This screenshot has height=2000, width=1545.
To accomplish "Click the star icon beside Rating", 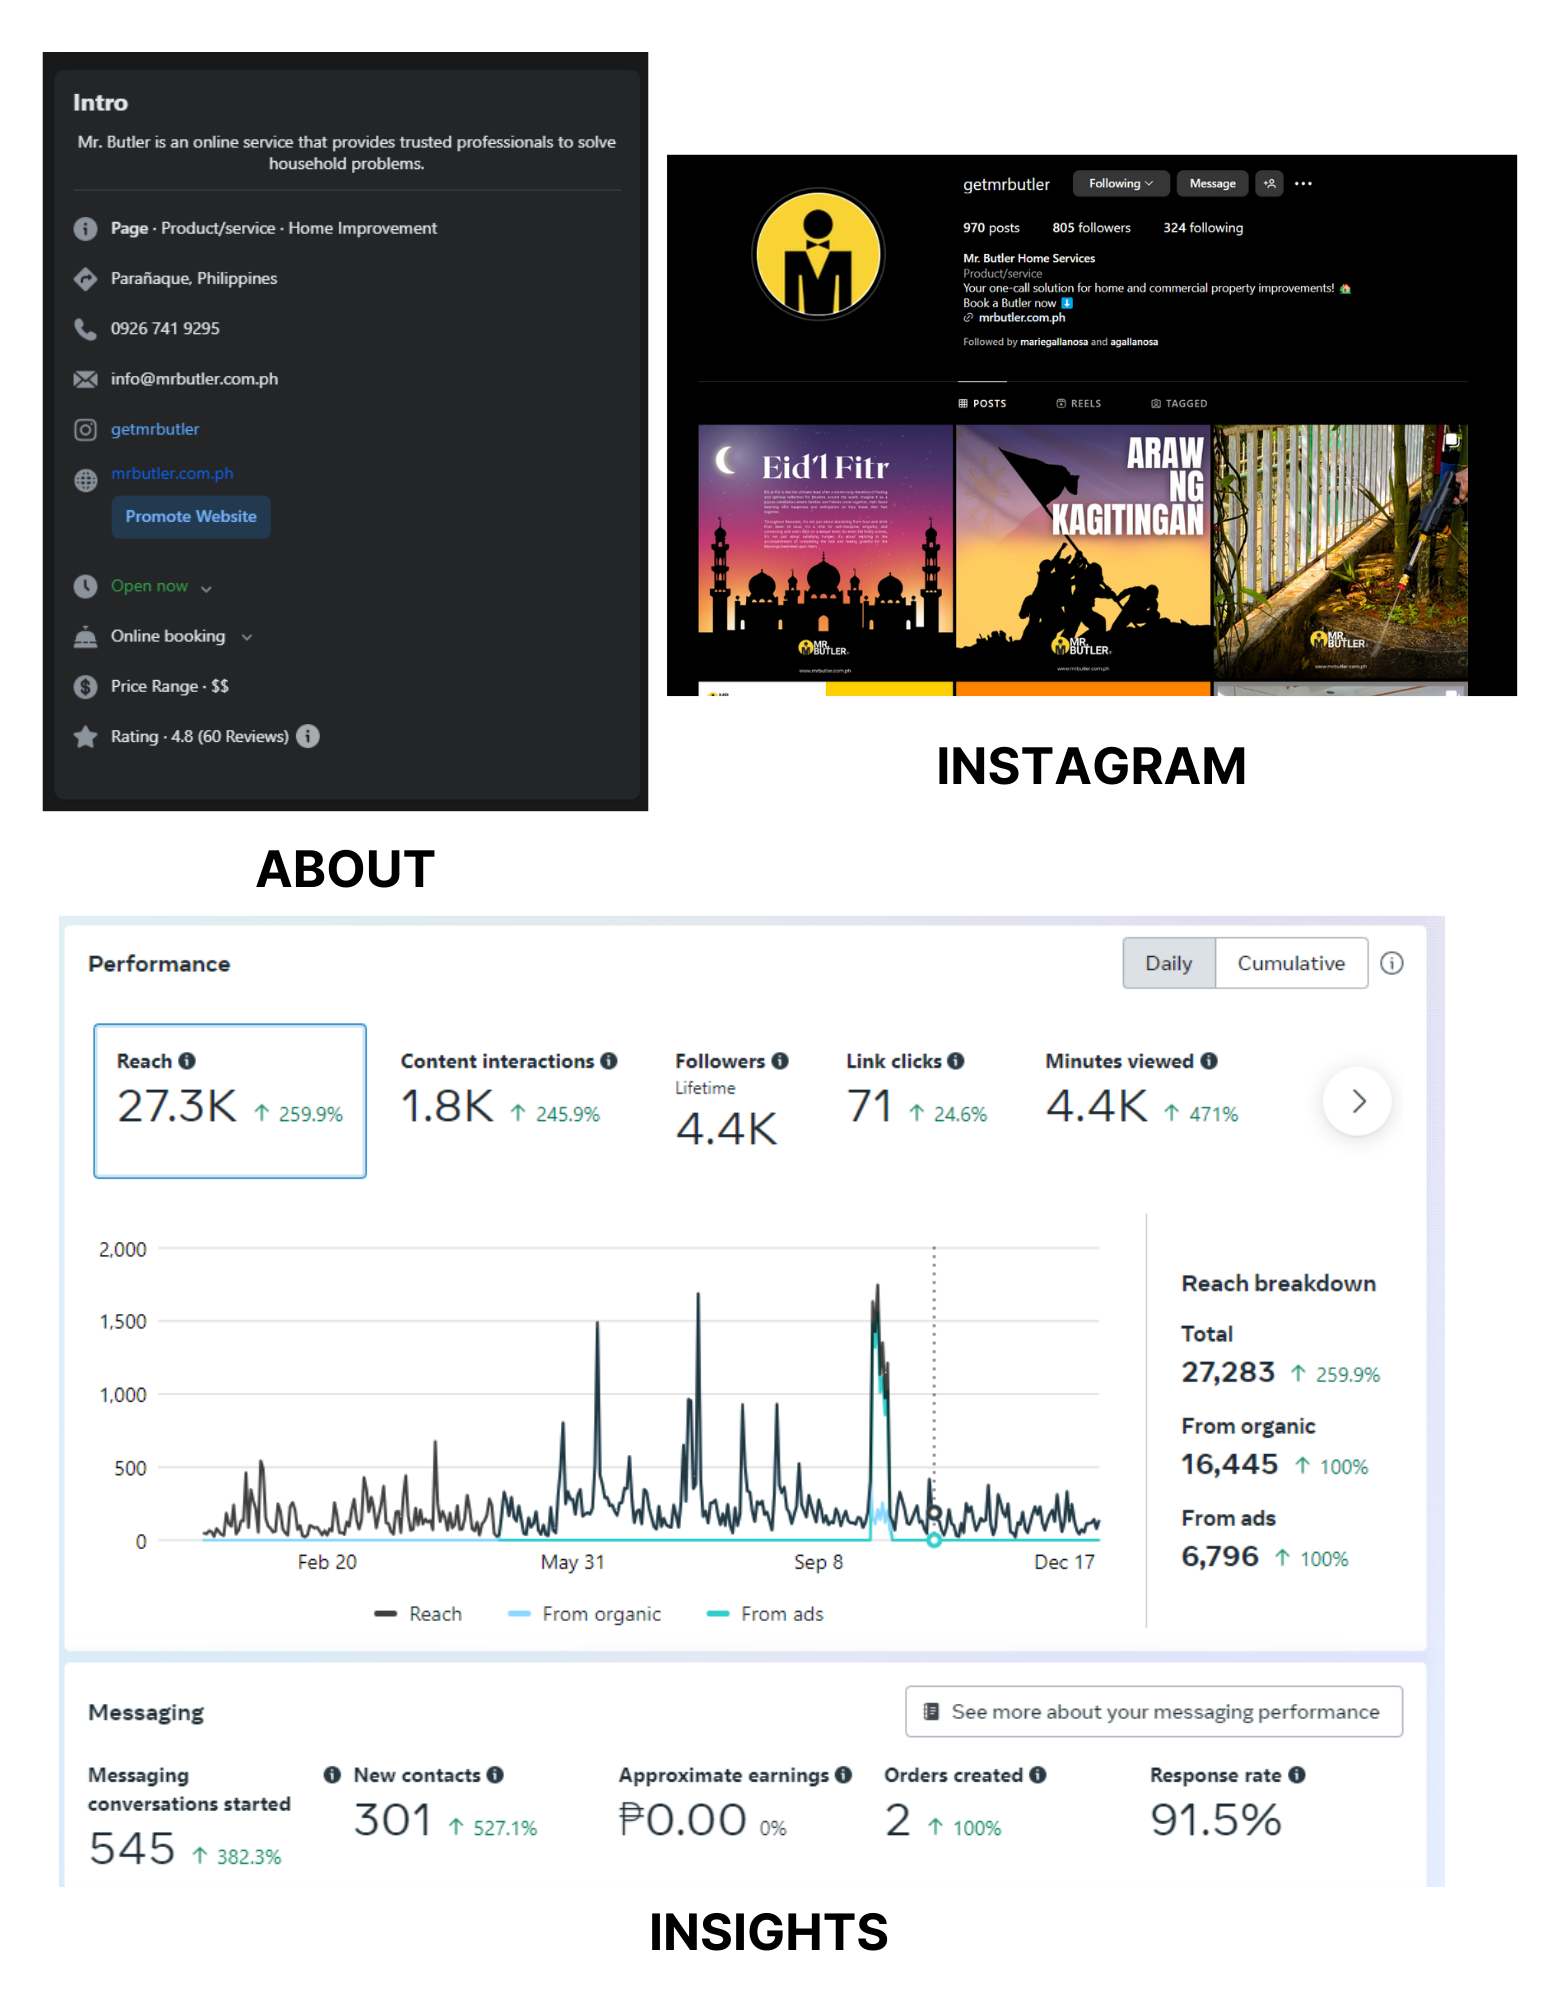I will (86, 737).
